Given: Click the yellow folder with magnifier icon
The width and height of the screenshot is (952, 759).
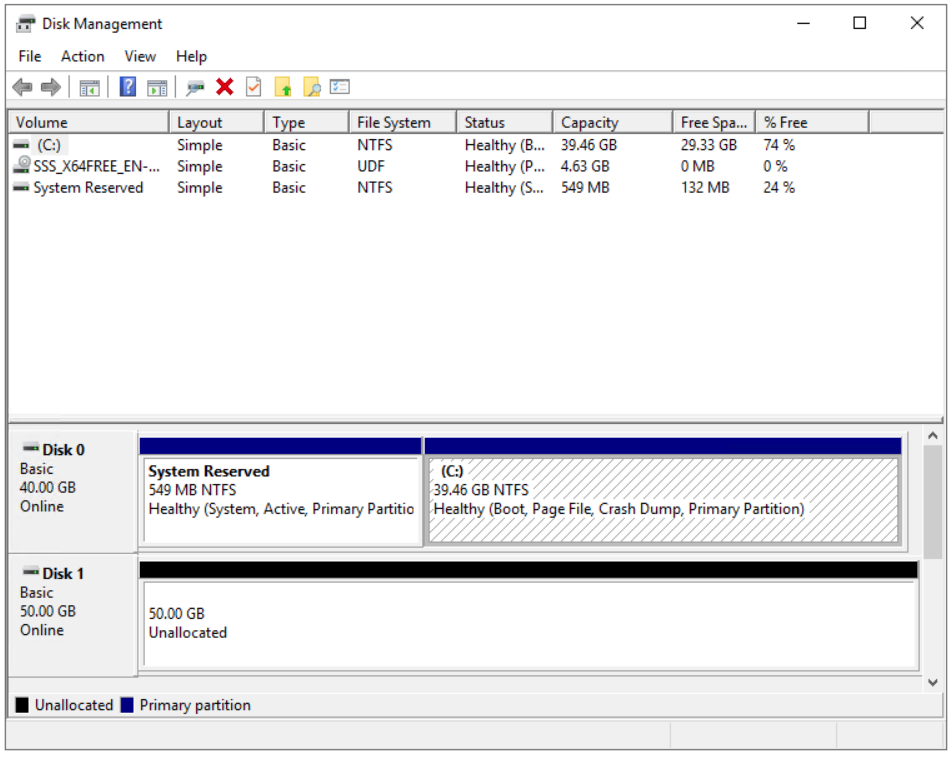Looking at the screenshot, I should 312,88.
